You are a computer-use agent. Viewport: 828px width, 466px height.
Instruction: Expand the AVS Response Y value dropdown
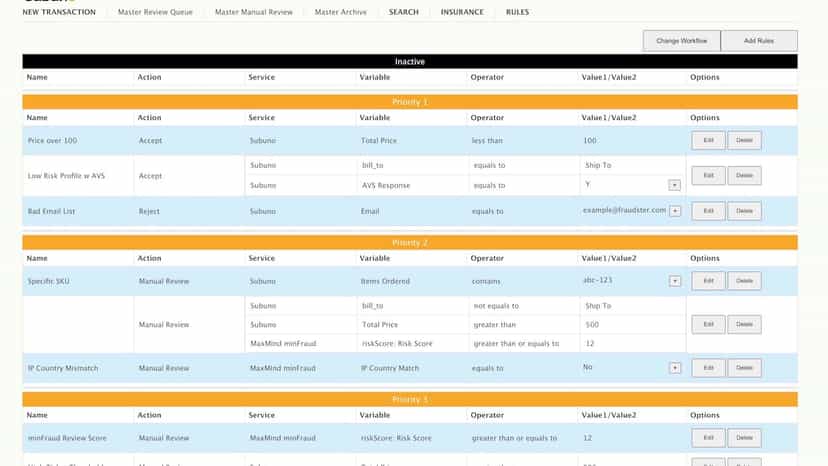click(674, 185)
